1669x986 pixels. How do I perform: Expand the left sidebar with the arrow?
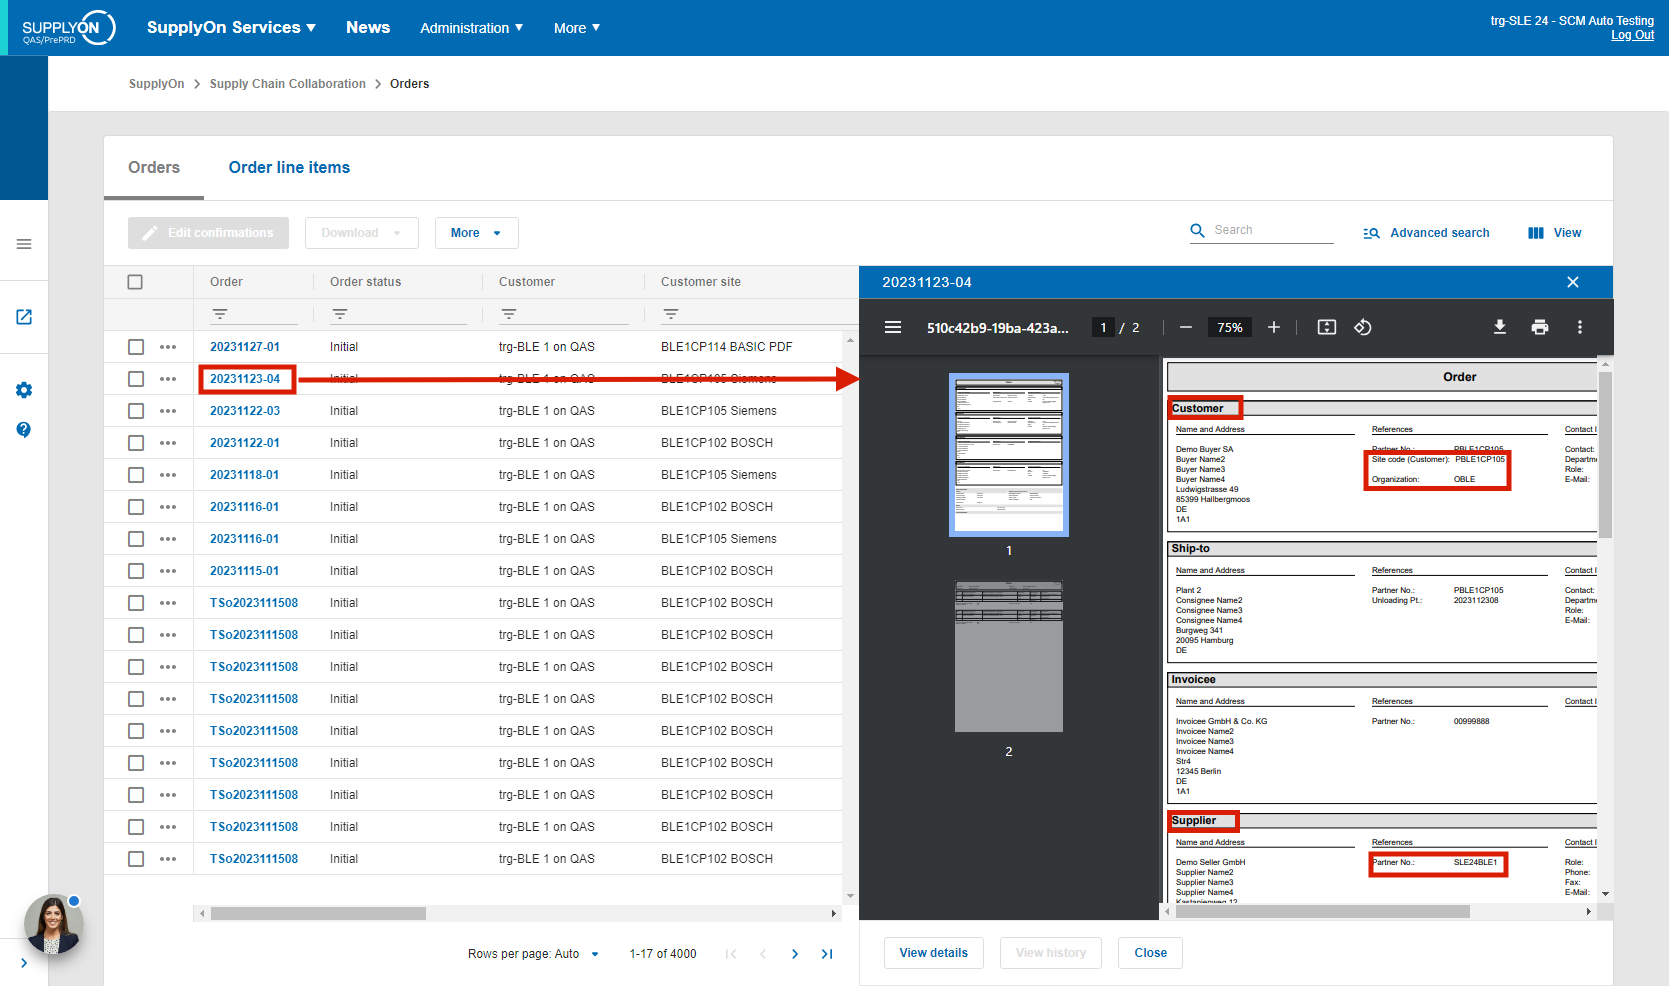pos(24,963)
